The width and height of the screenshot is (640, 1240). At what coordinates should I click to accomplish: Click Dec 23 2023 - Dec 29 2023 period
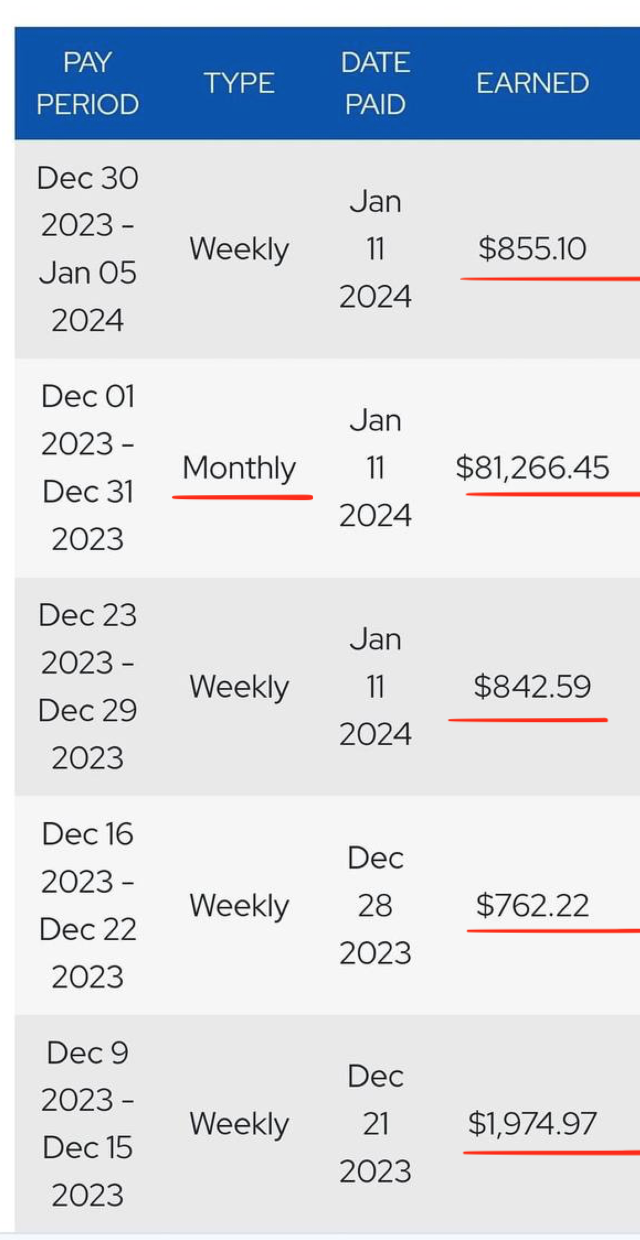(x=88, y=687)
